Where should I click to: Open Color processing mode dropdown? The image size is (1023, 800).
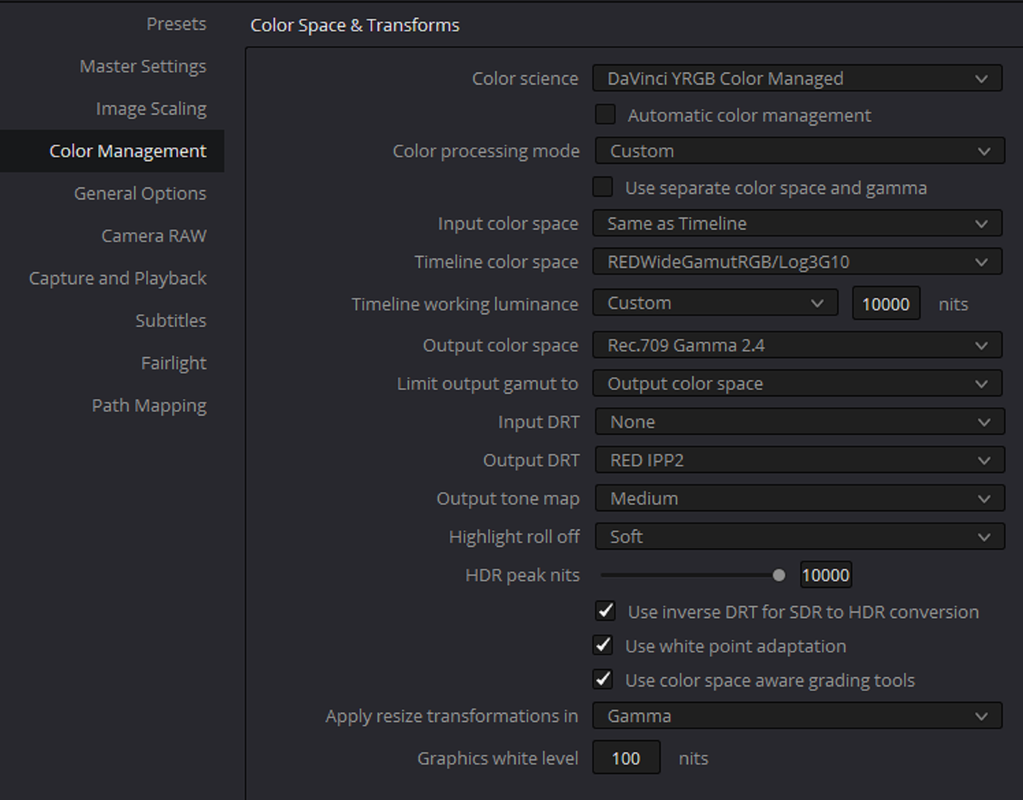pyautogui.click(x=800, y=151)
